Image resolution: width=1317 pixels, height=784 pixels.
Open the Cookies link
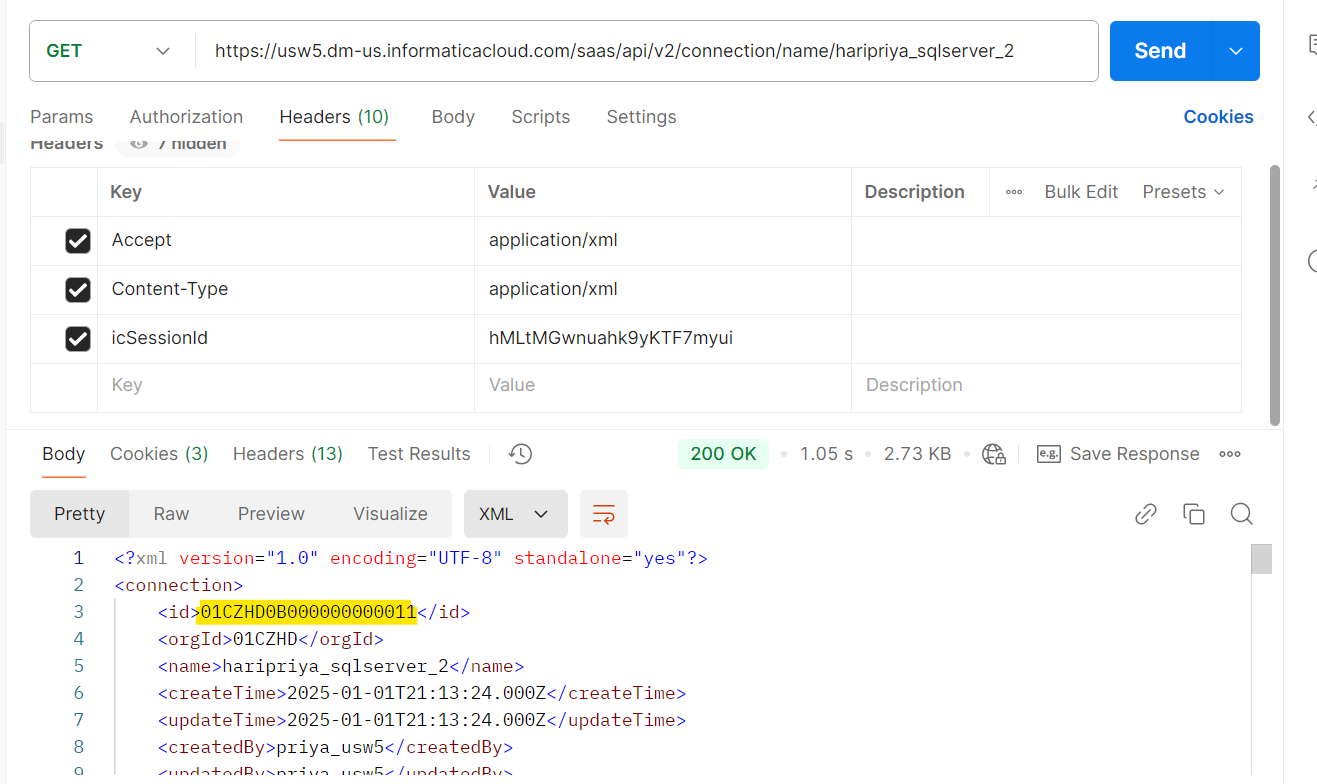1219,117
